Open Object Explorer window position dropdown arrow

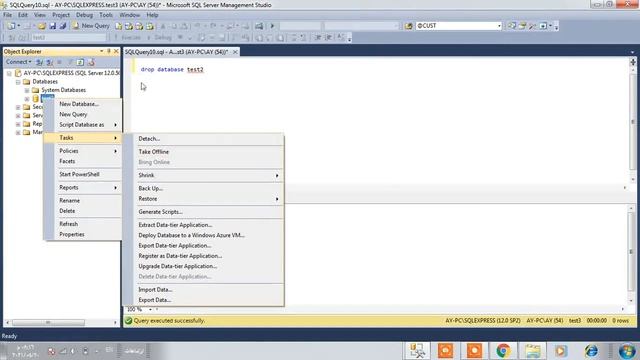[x=101, y=51]
